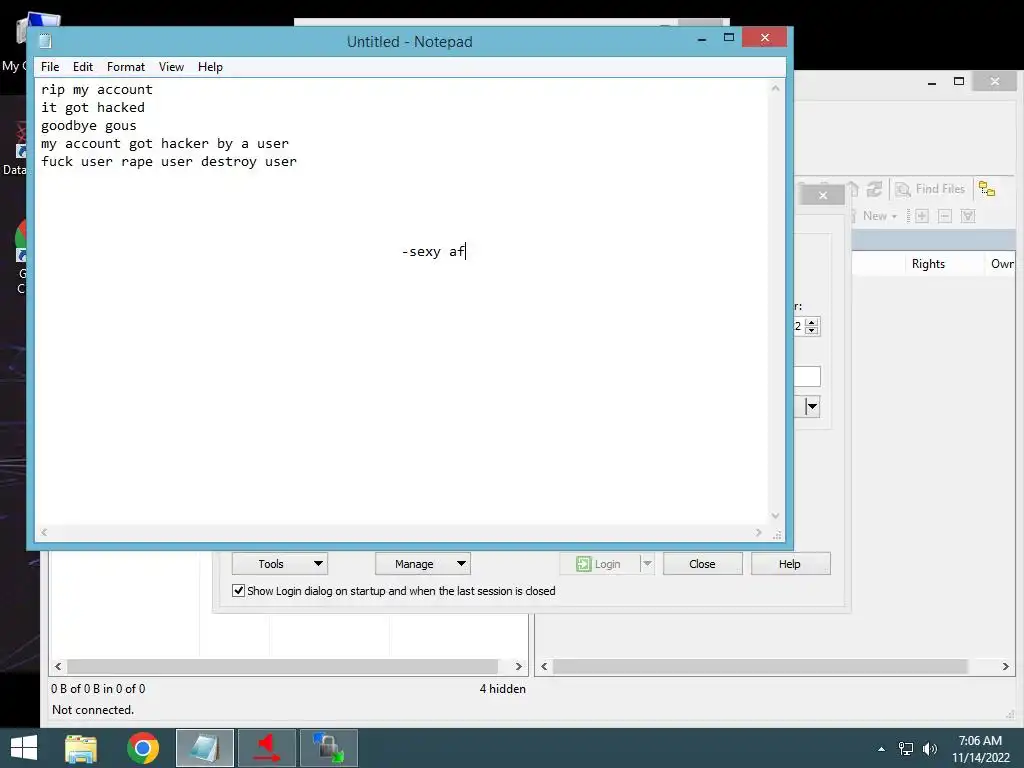Open the View menu in Notepad
Screen dimensions: 1024x768
point(171,67)
